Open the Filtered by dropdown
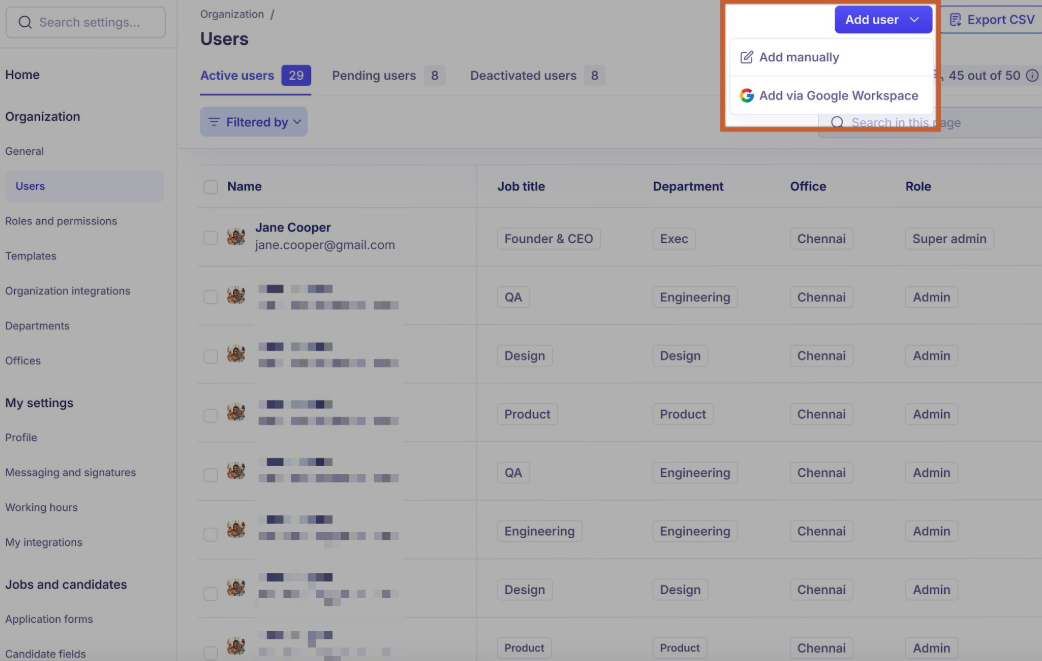The height and width of the screenshot is (661, 1042). point(254,122)
